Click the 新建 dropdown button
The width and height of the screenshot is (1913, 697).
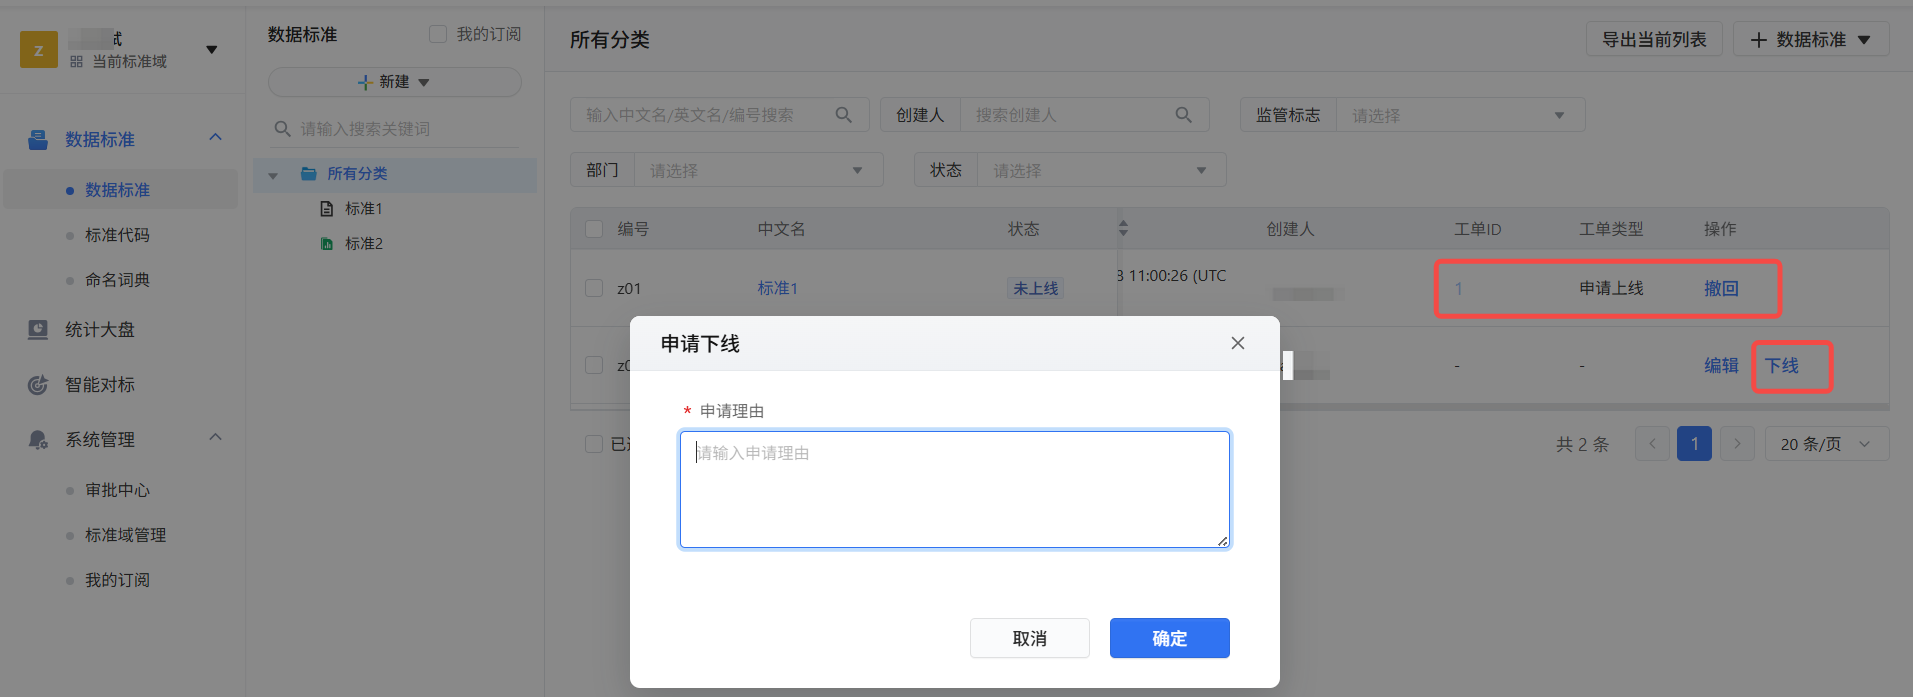point(394,82)
